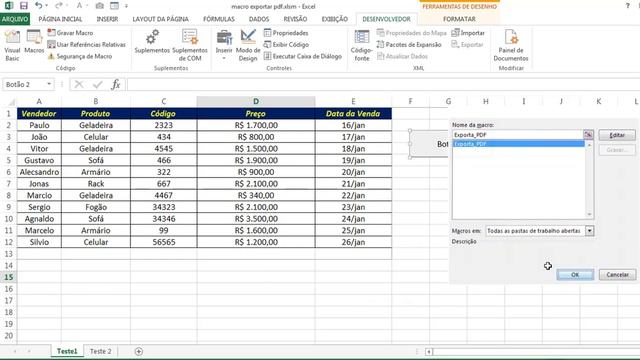The width and height of the screenshot is (640, 360).
Task: Click the XML Exportar button
Action: coord(467,44)
